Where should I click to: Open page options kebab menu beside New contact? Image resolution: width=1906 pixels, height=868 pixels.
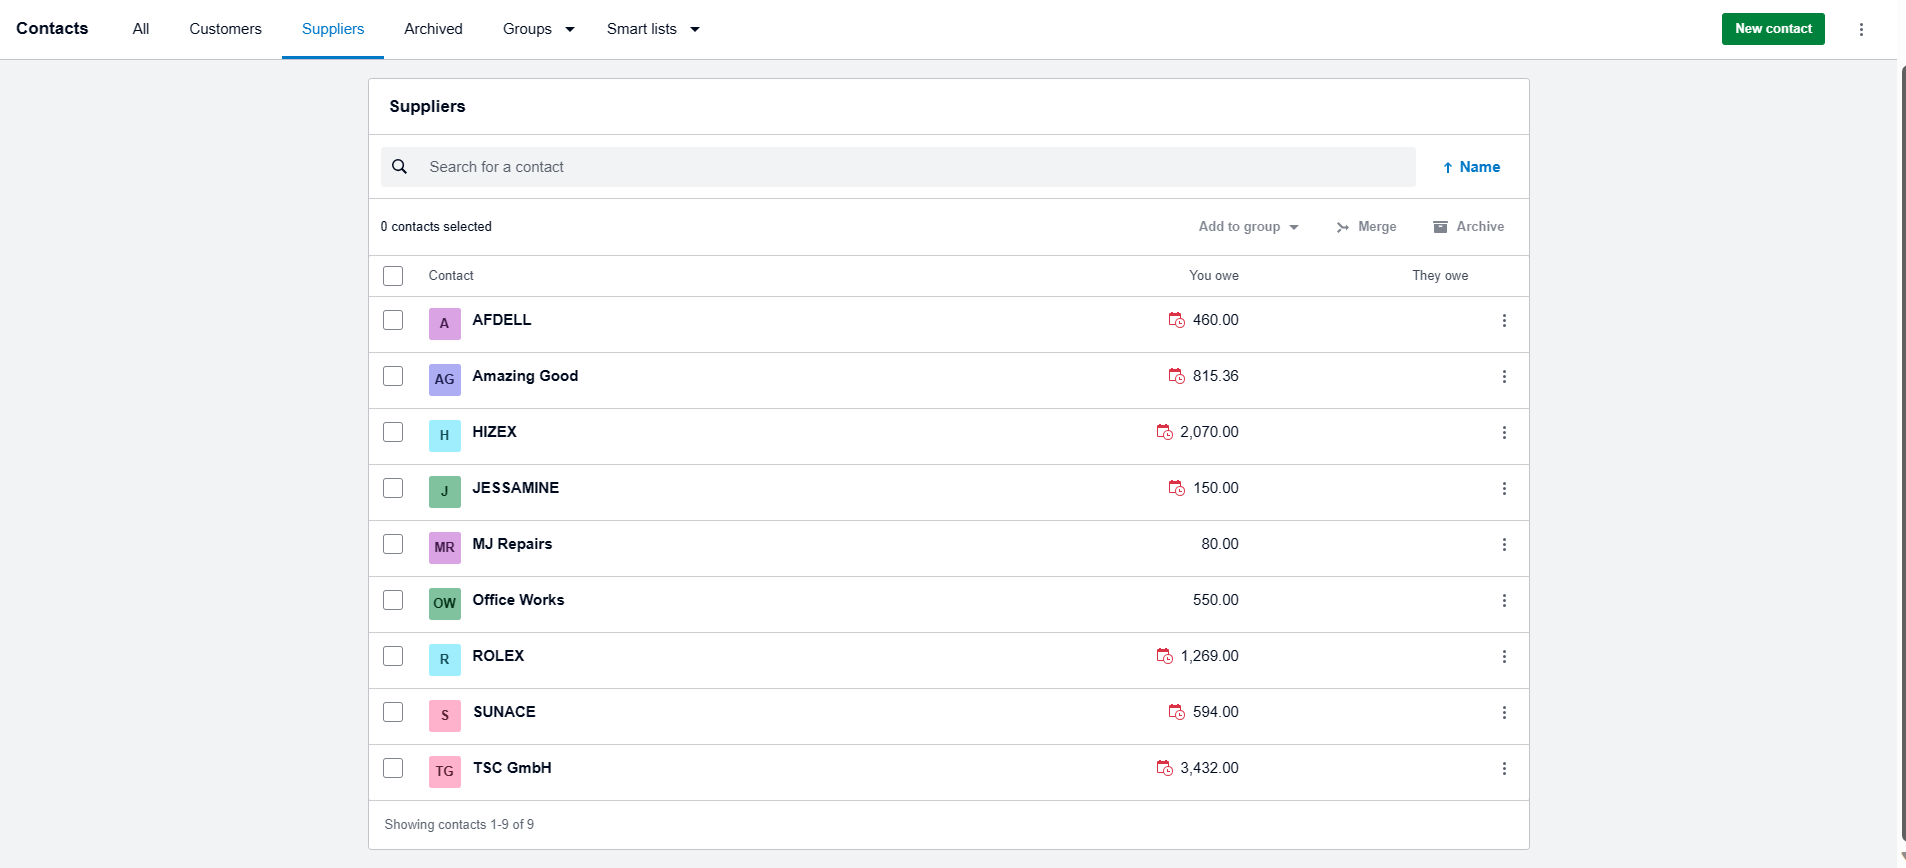[x=1861, y=29]
